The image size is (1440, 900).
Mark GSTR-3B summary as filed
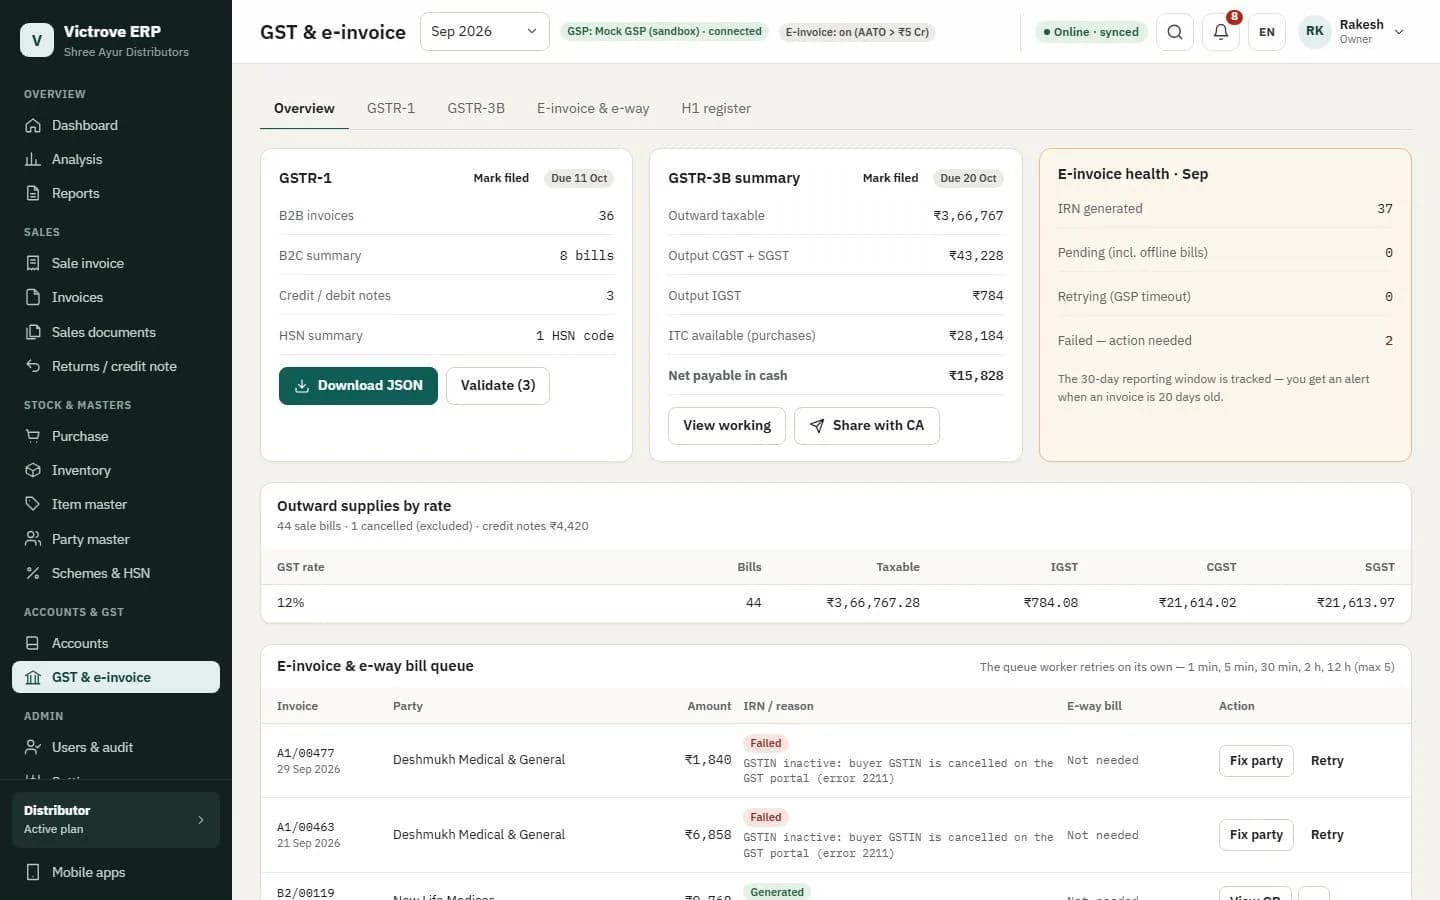(890, 178)
